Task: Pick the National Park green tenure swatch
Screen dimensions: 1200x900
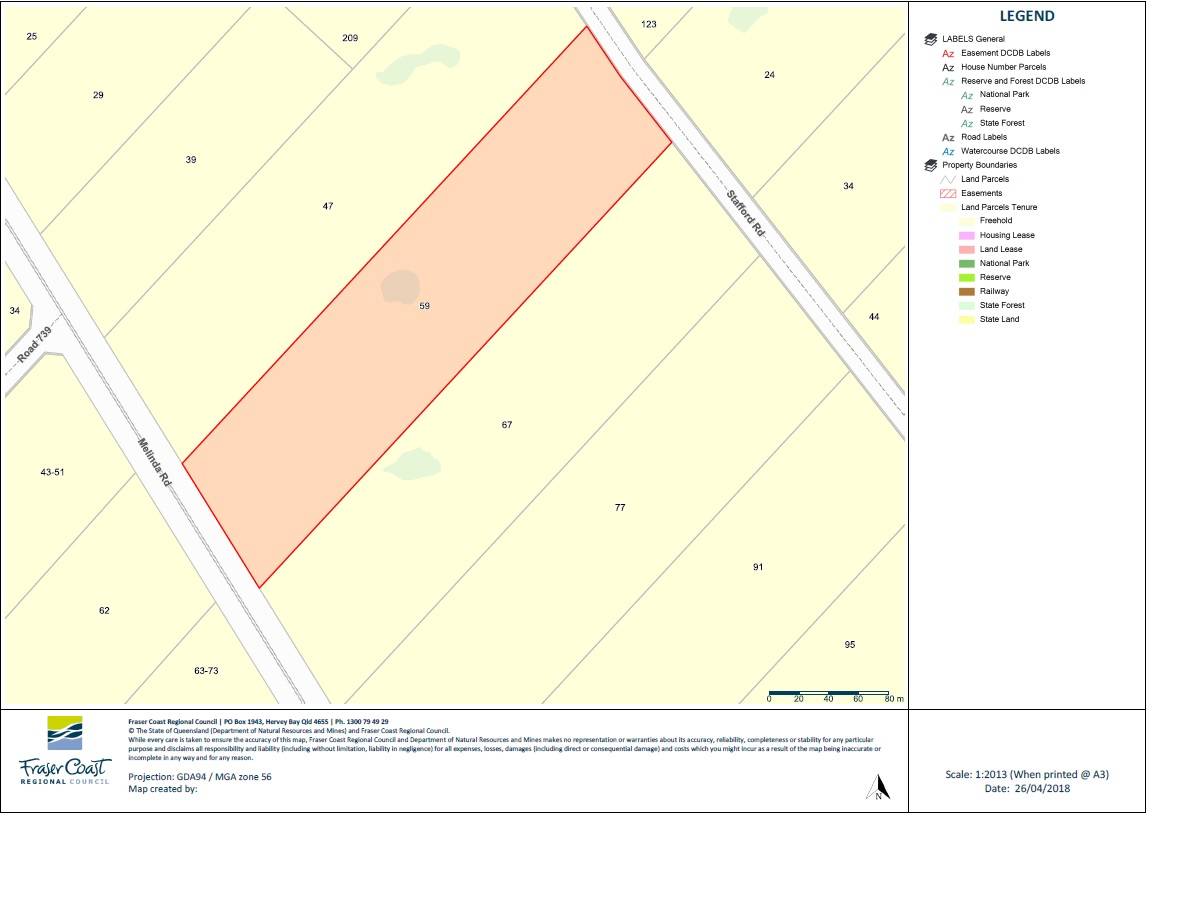Action: [966, 263]
